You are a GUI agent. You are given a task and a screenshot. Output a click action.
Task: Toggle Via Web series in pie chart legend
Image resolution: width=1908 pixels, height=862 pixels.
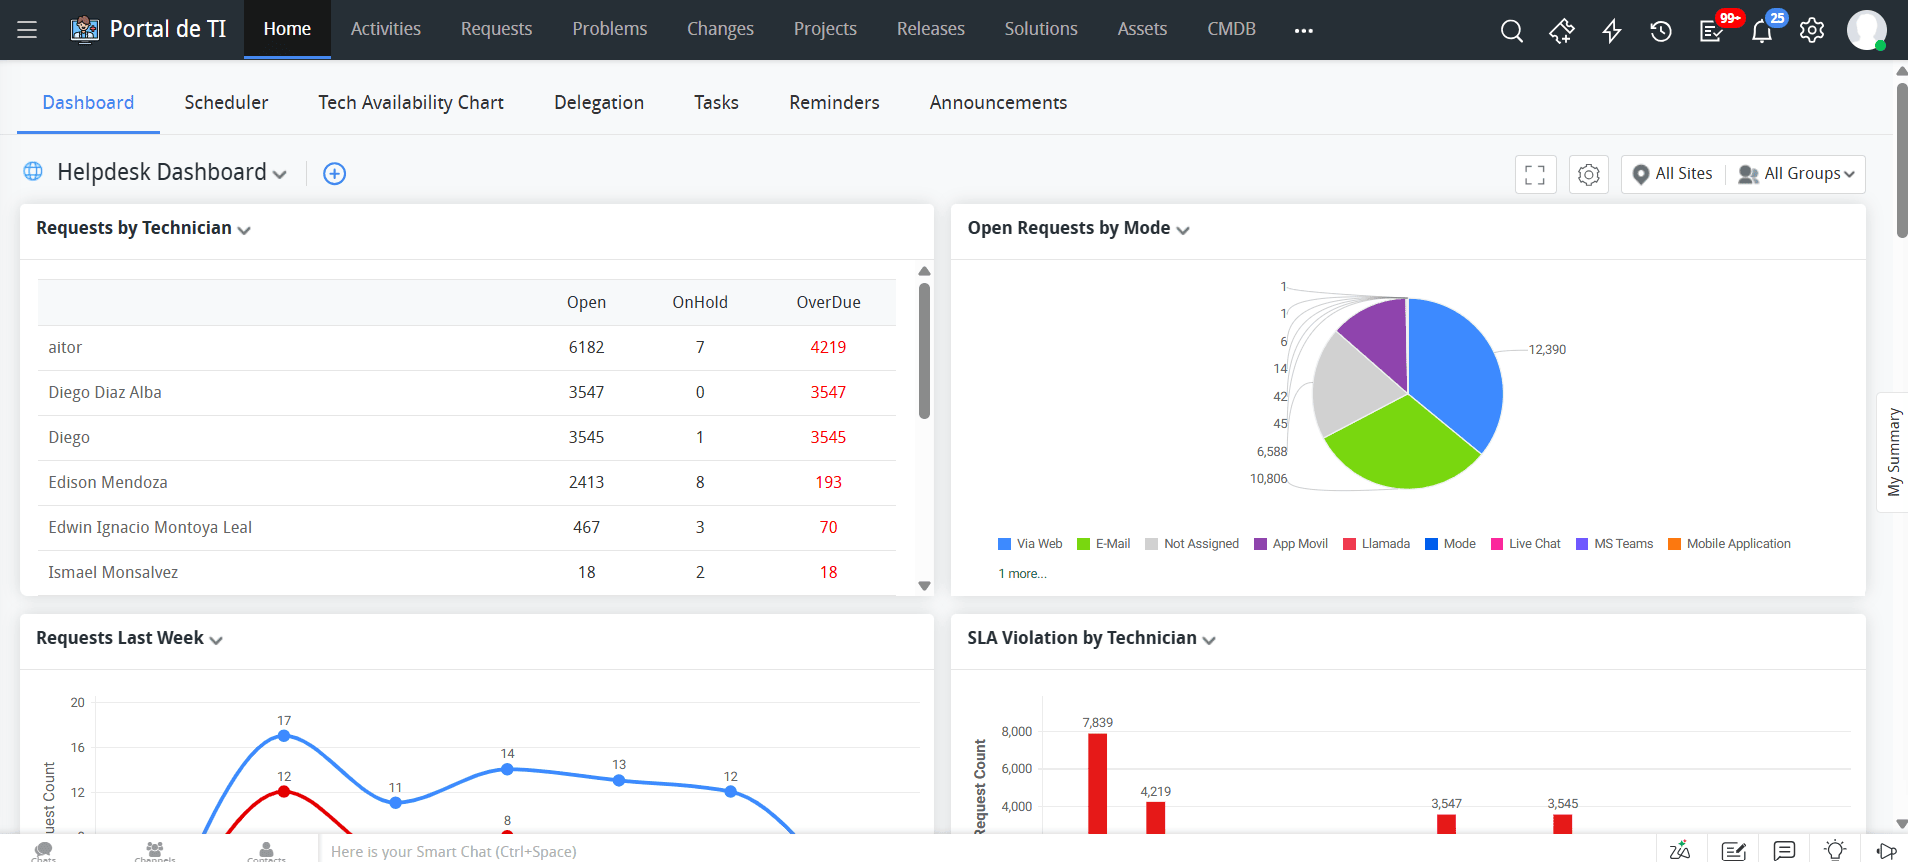[1030, 544]
